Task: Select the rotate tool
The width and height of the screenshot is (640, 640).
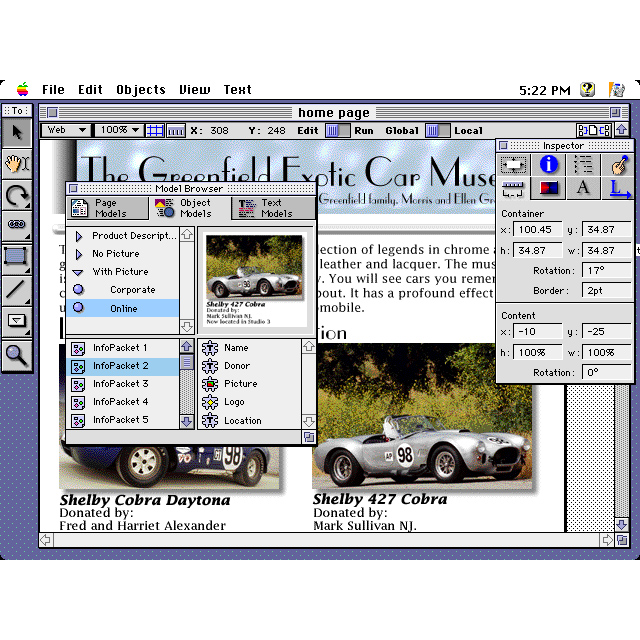Action: coord(17,196)
